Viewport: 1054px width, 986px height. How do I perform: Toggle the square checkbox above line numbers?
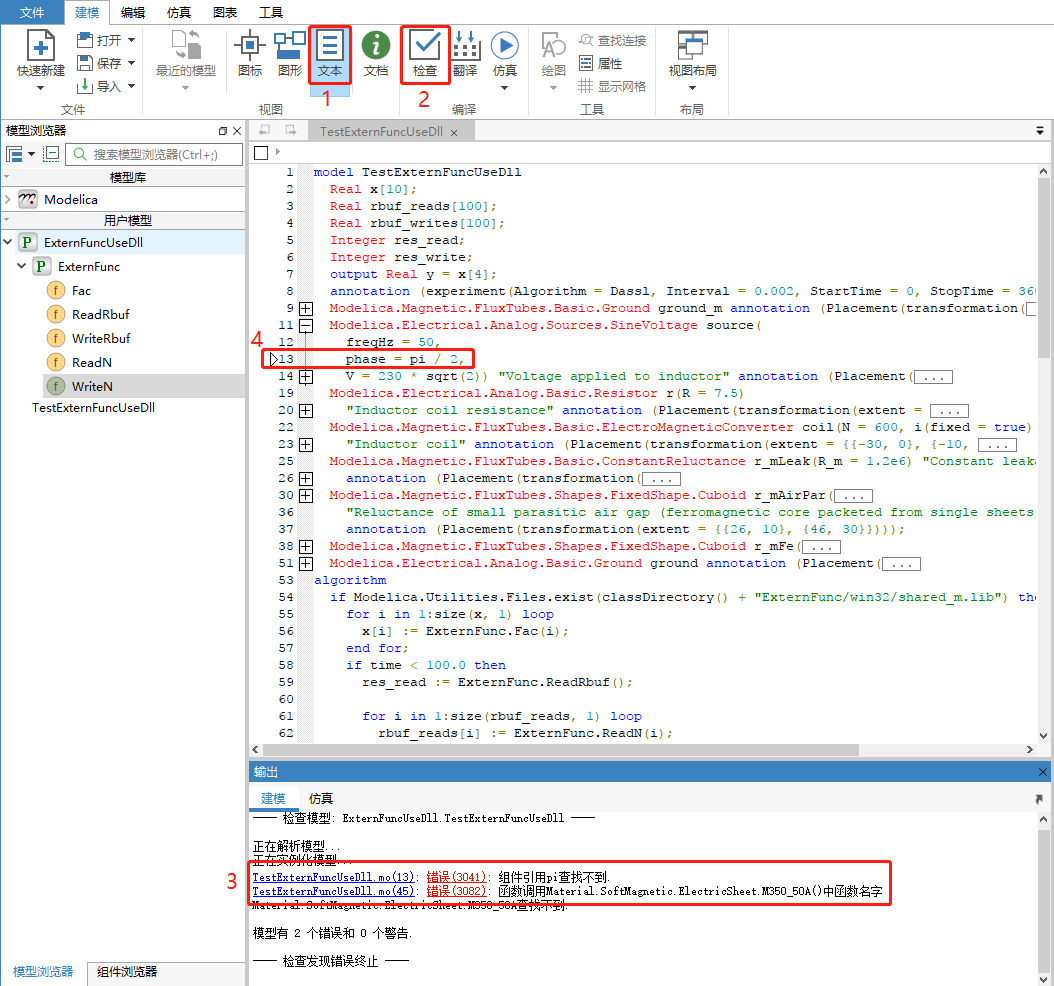[261, 153]
